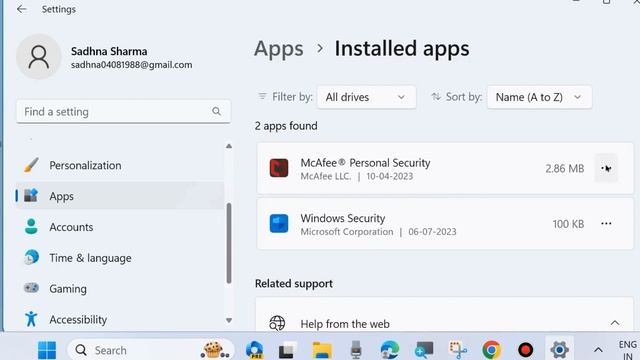Open the All drives filter dropdown
This screenshot has width=640, height=360.
click(x=367, y=97)
